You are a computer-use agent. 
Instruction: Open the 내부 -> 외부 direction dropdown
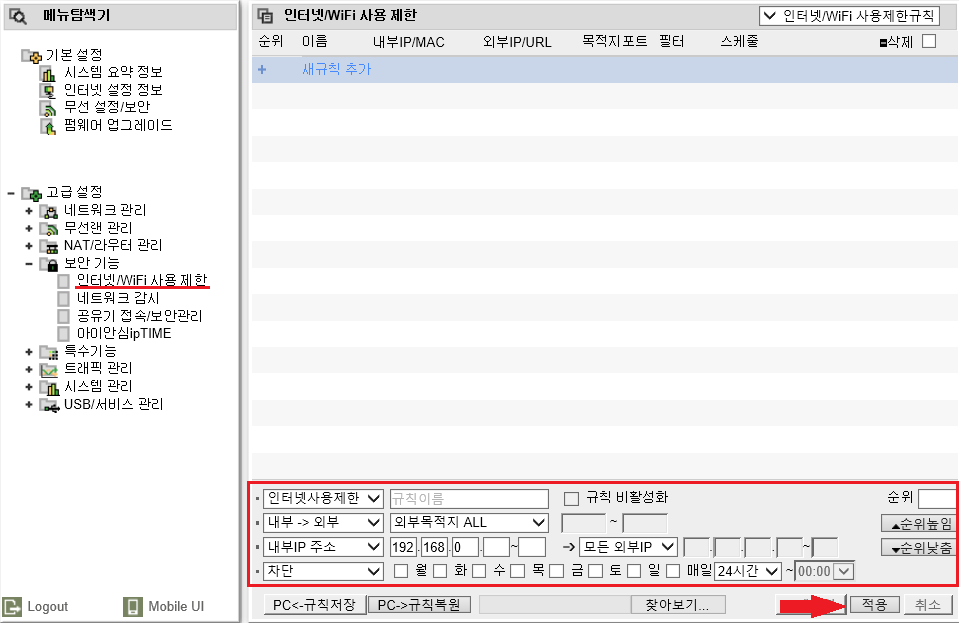coord(323,523)
